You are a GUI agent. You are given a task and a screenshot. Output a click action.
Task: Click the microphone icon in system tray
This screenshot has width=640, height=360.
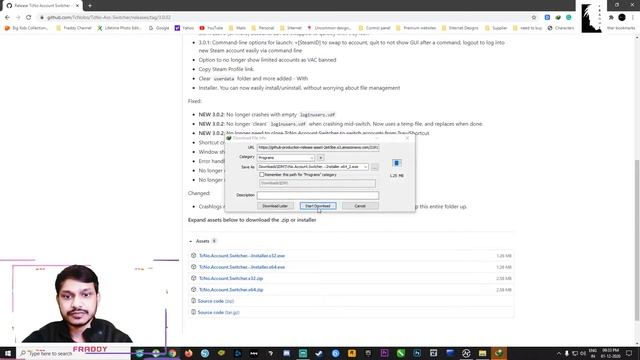[x=567, y=353]
